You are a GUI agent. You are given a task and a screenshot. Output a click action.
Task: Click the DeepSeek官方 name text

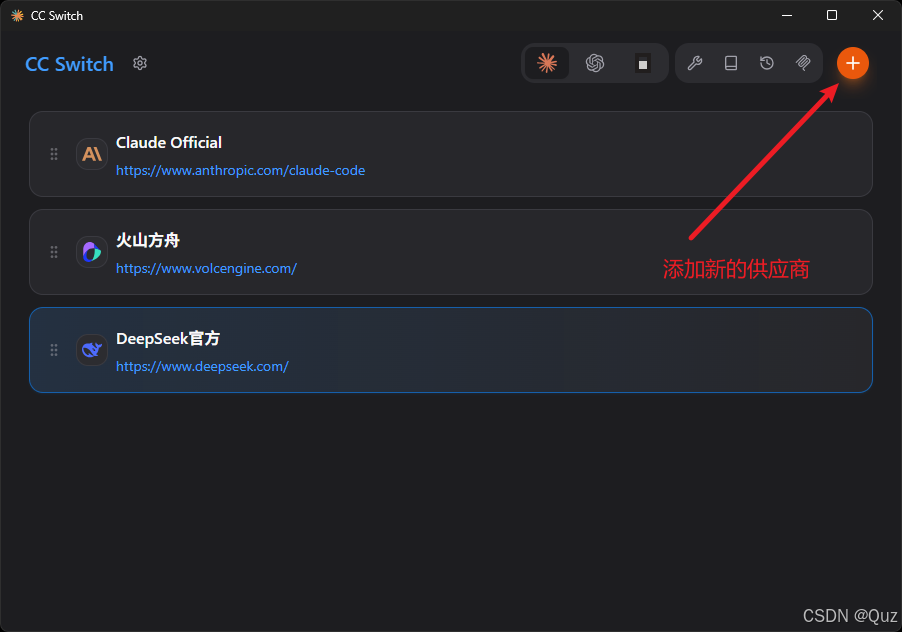(x=168, y=339)
